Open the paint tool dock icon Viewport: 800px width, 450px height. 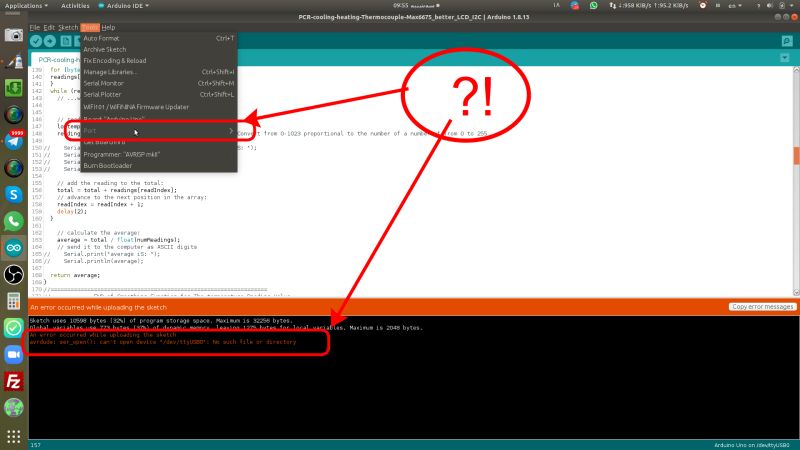pyautogui.click(x=14, y=62)
